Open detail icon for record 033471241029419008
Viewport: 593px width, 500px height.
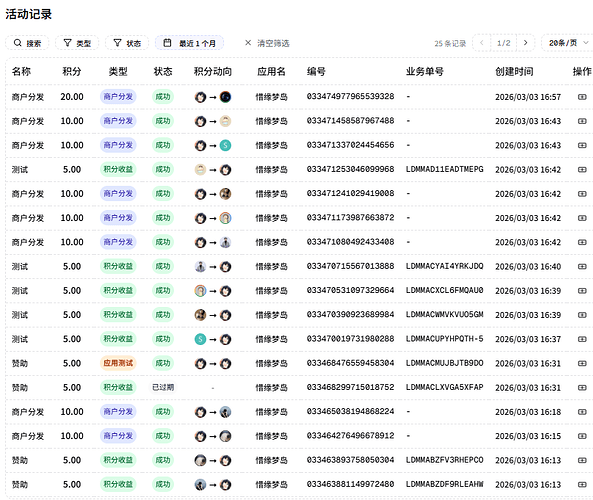pyautogui.click(x=582, y=194)
